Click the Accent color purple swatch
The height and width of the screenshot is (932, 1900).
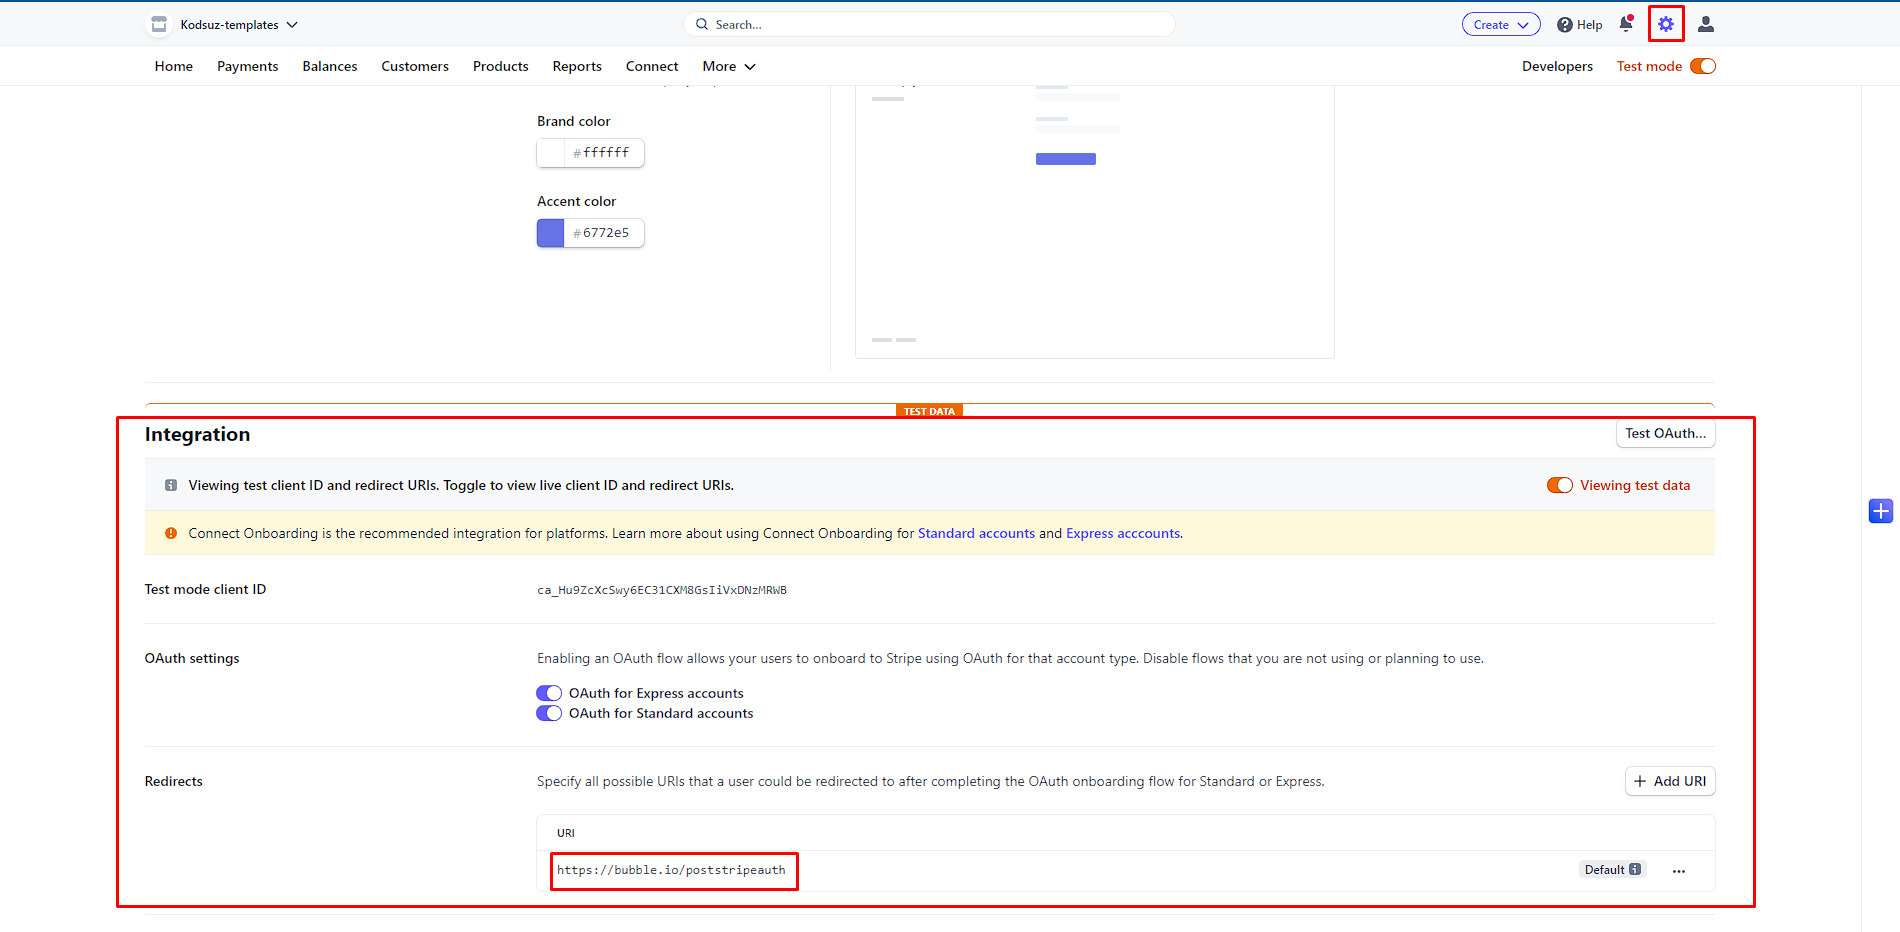(x=551, y=233)
